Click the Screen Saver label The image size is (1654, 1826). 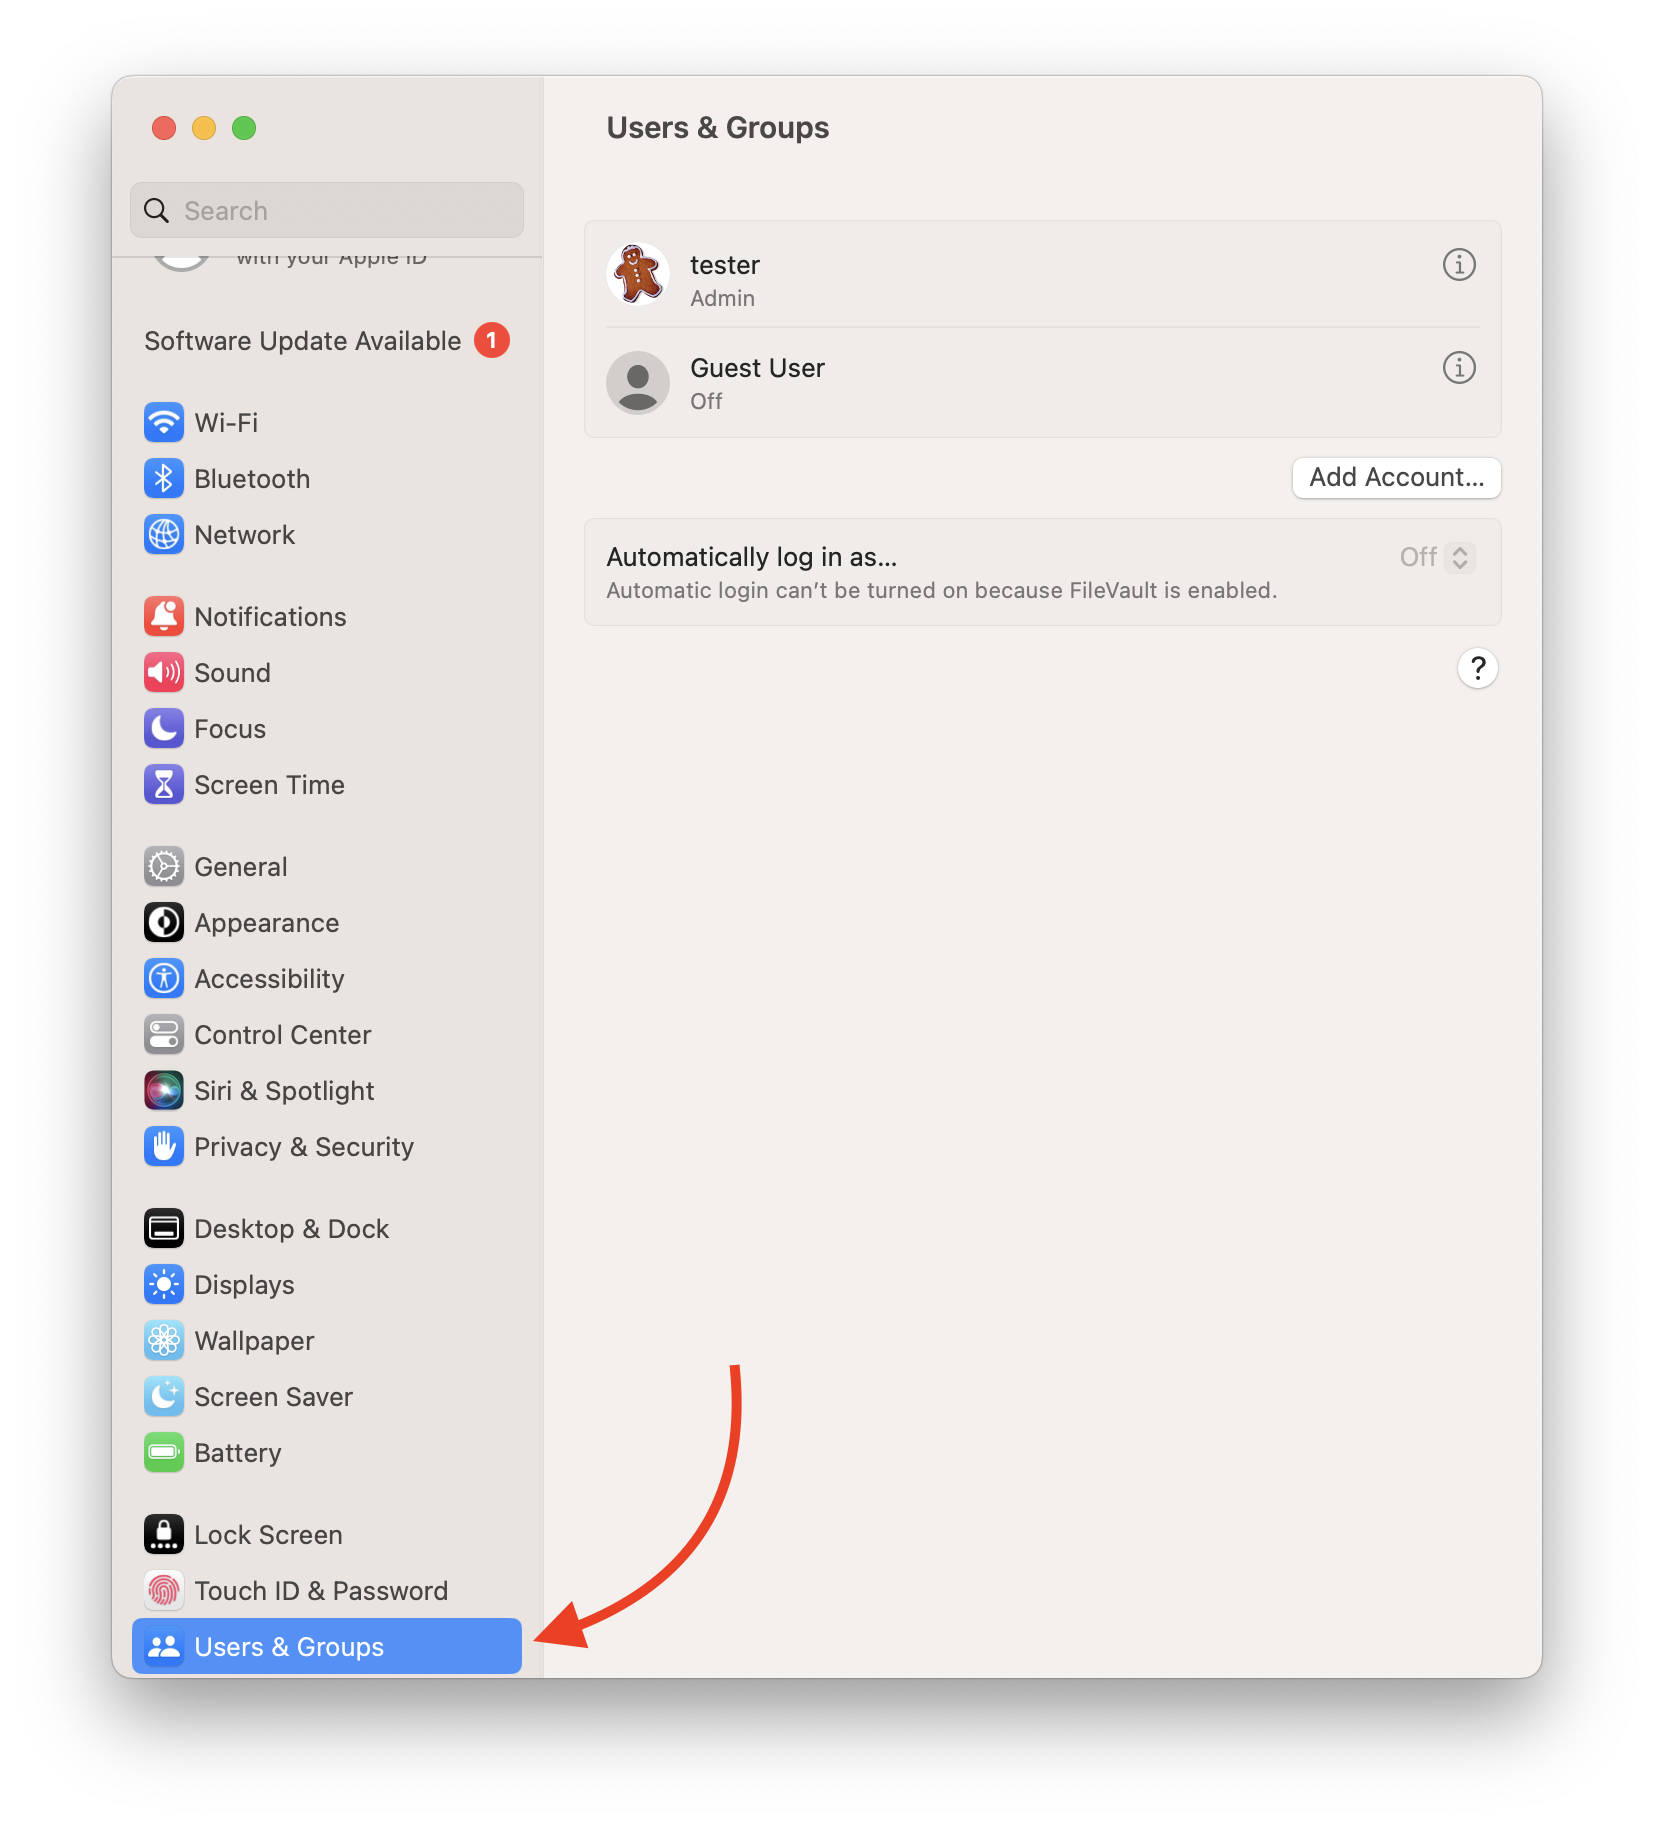click(273, 1397)
